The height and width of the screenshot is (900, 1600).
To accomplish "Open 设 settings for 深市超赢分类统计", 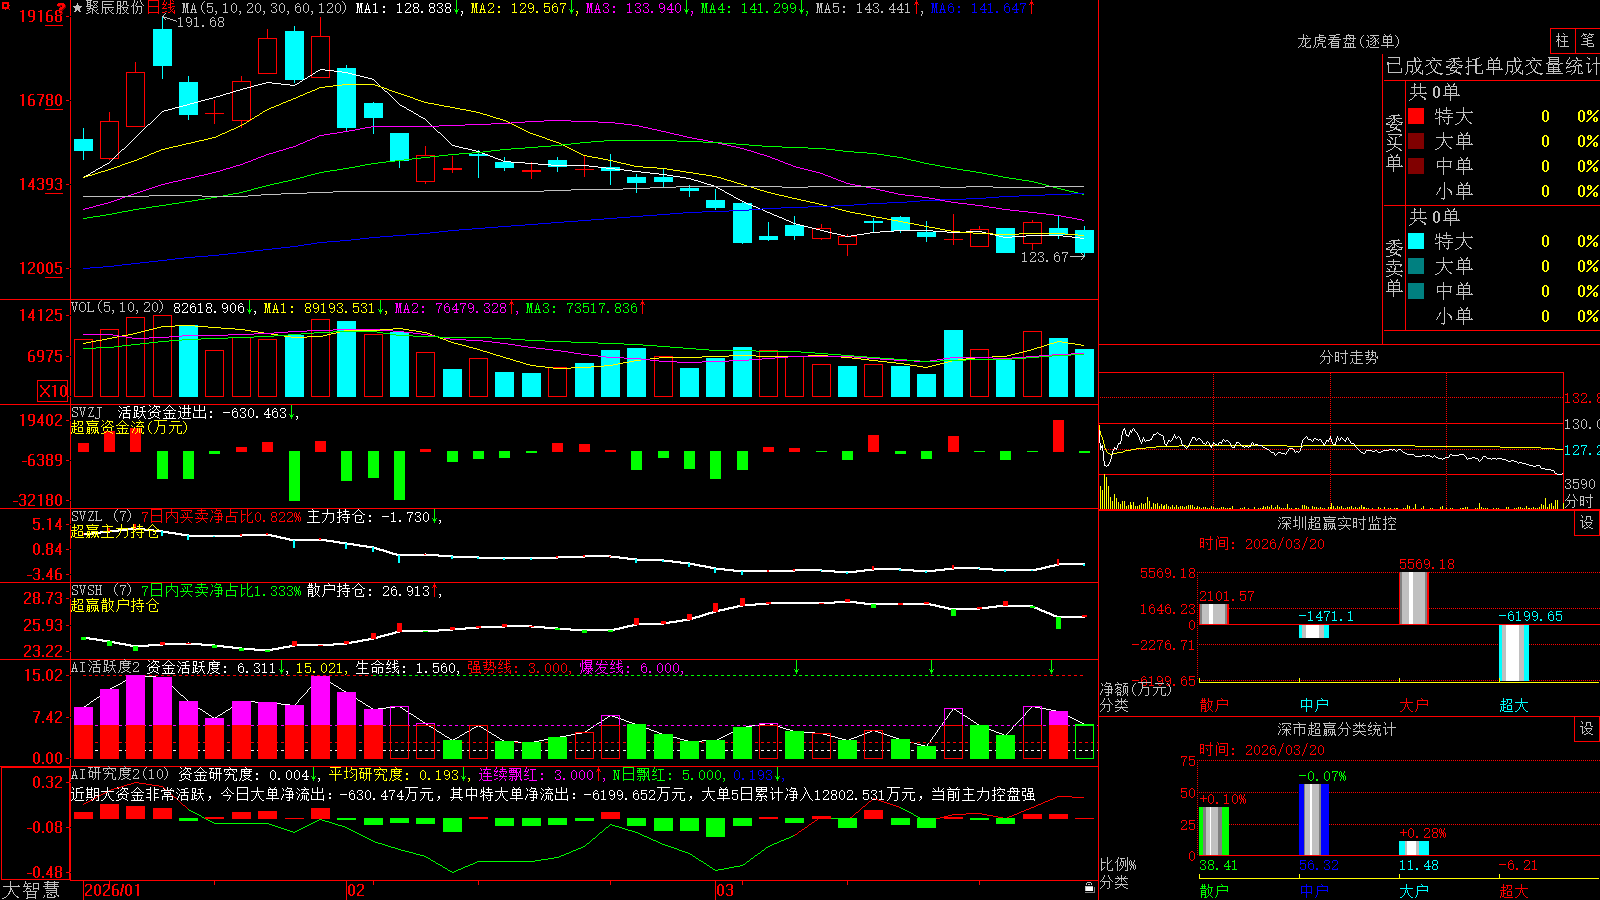I will coord(1587,729).
